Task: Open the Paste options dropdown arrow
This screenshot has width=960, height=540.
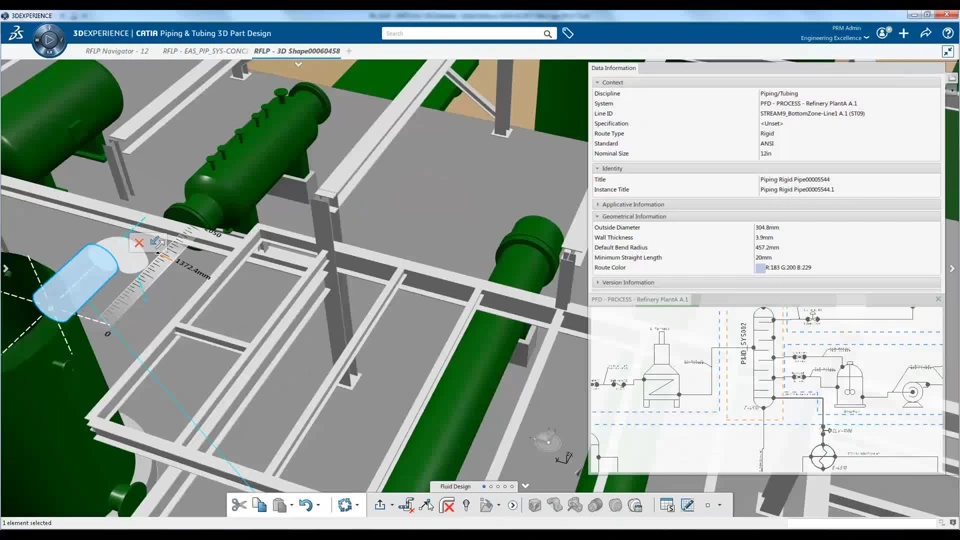Action: [291, 505]
